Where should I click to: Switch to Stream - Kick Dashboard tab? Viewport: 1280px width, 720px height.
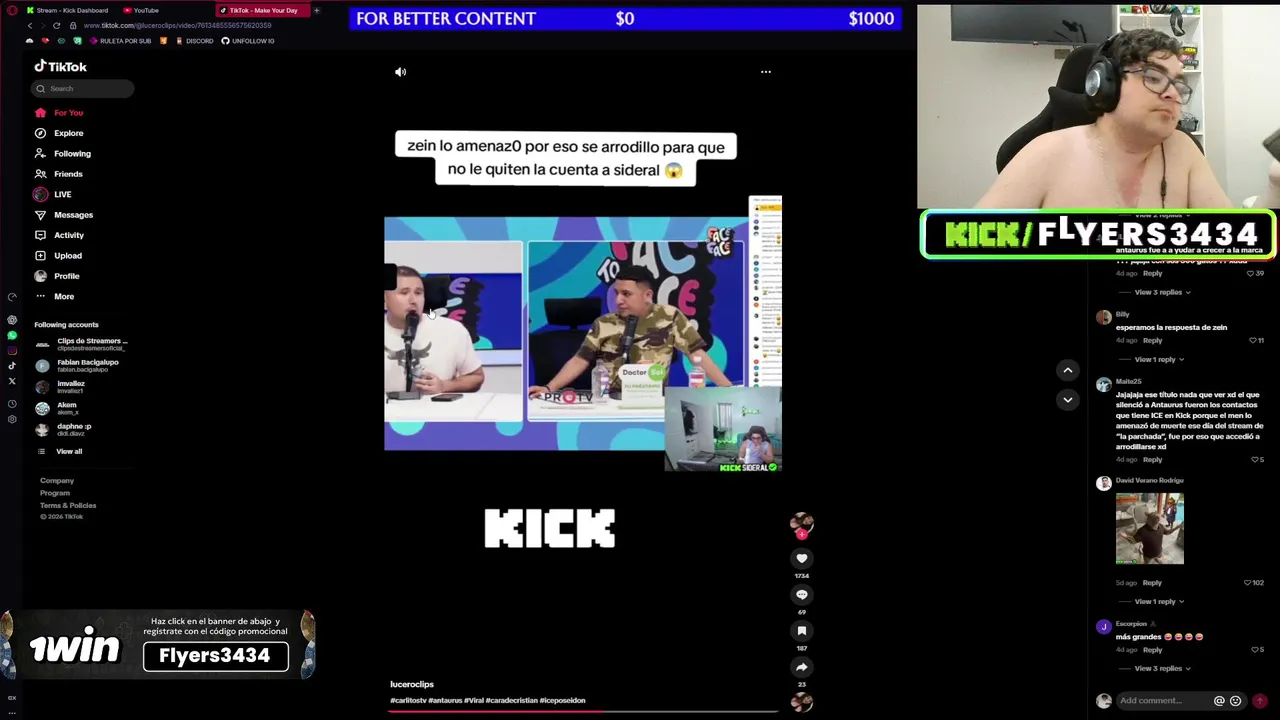pos(70,10)
